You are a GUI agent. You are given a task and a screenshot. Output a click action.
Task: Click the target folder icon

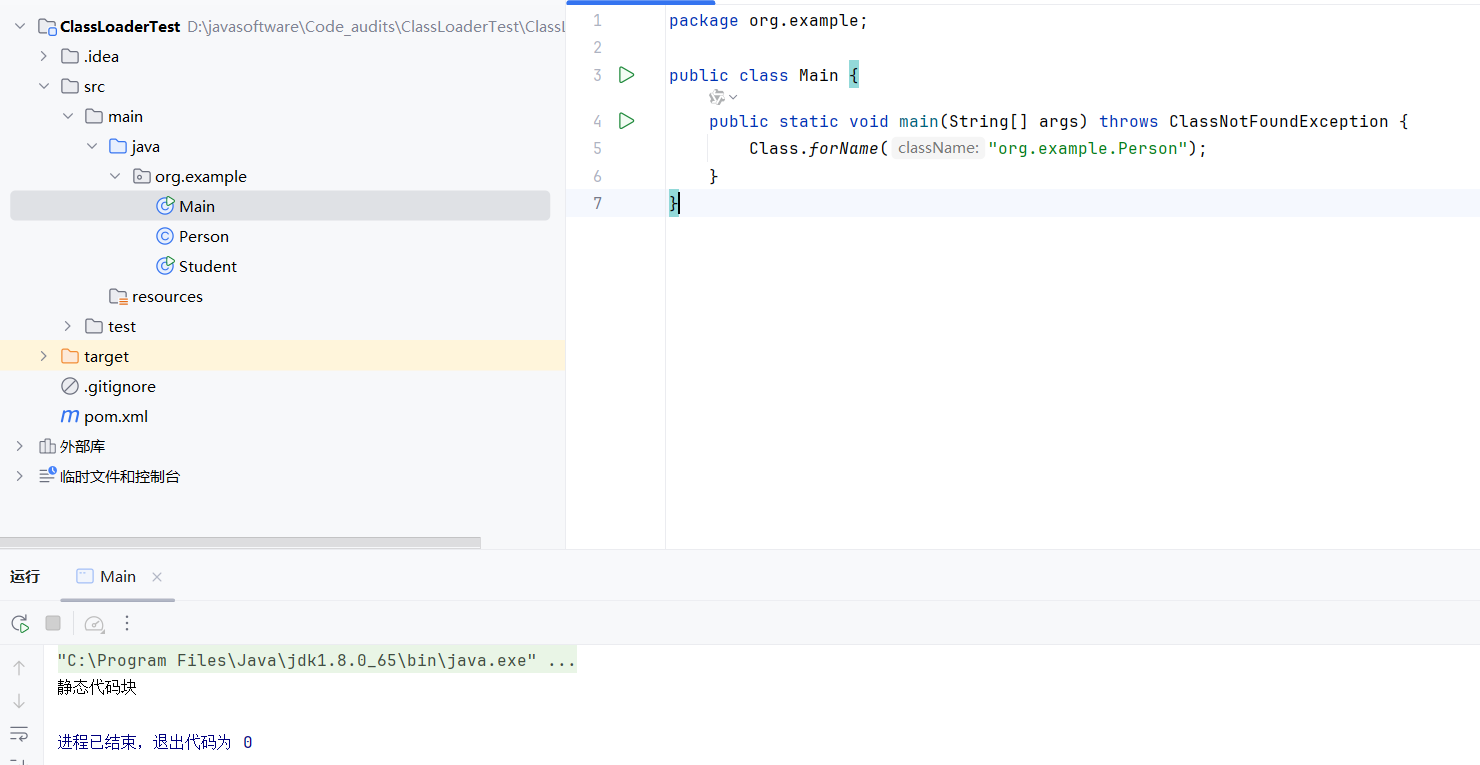pos(69,356)
